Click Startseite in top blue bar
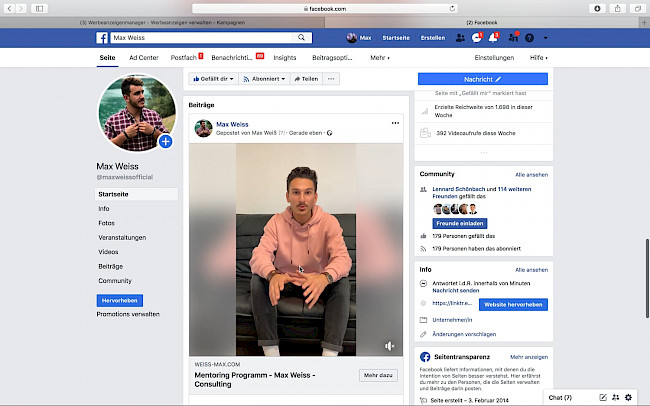650x406 pixels. [x=396, y=38]
